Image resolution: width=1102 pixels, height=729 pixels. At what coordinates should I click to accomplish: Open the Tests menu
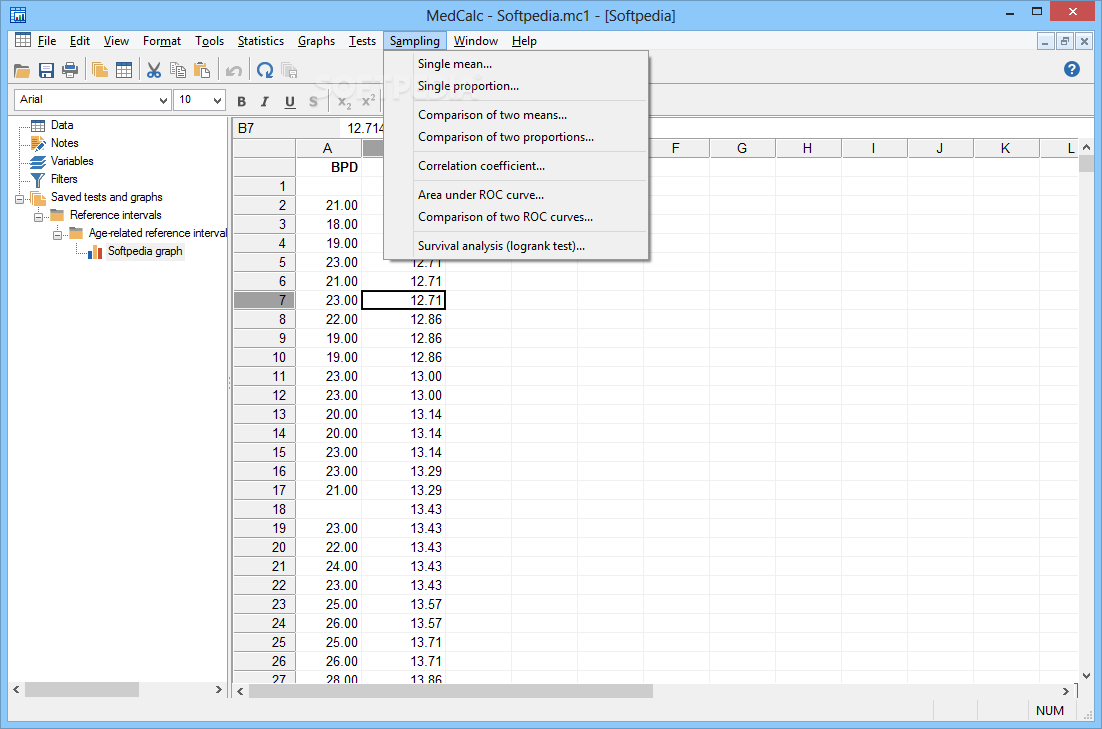[x=362, y=41]
